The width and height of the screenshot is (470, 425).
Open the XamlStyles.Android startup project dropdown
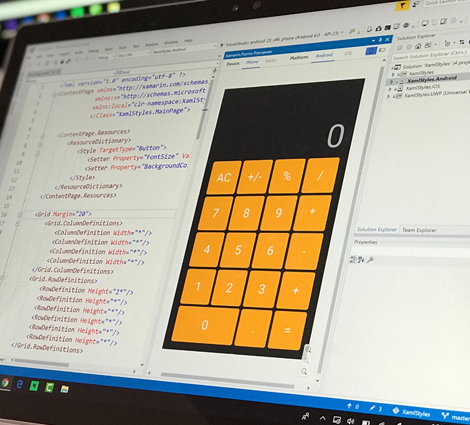coord(184,49)
